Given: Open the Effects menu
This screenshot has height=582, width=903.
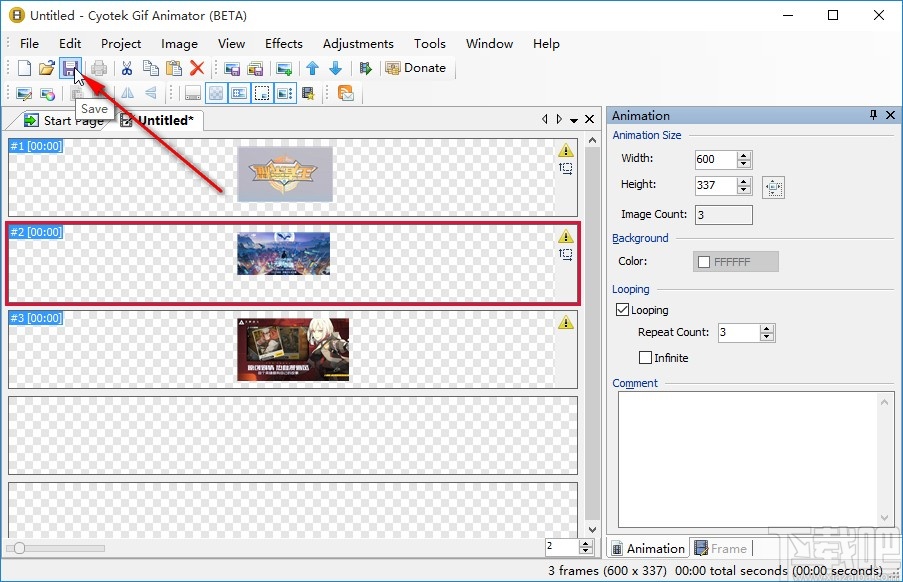Looking at the screenshot, I should [283, 44].
